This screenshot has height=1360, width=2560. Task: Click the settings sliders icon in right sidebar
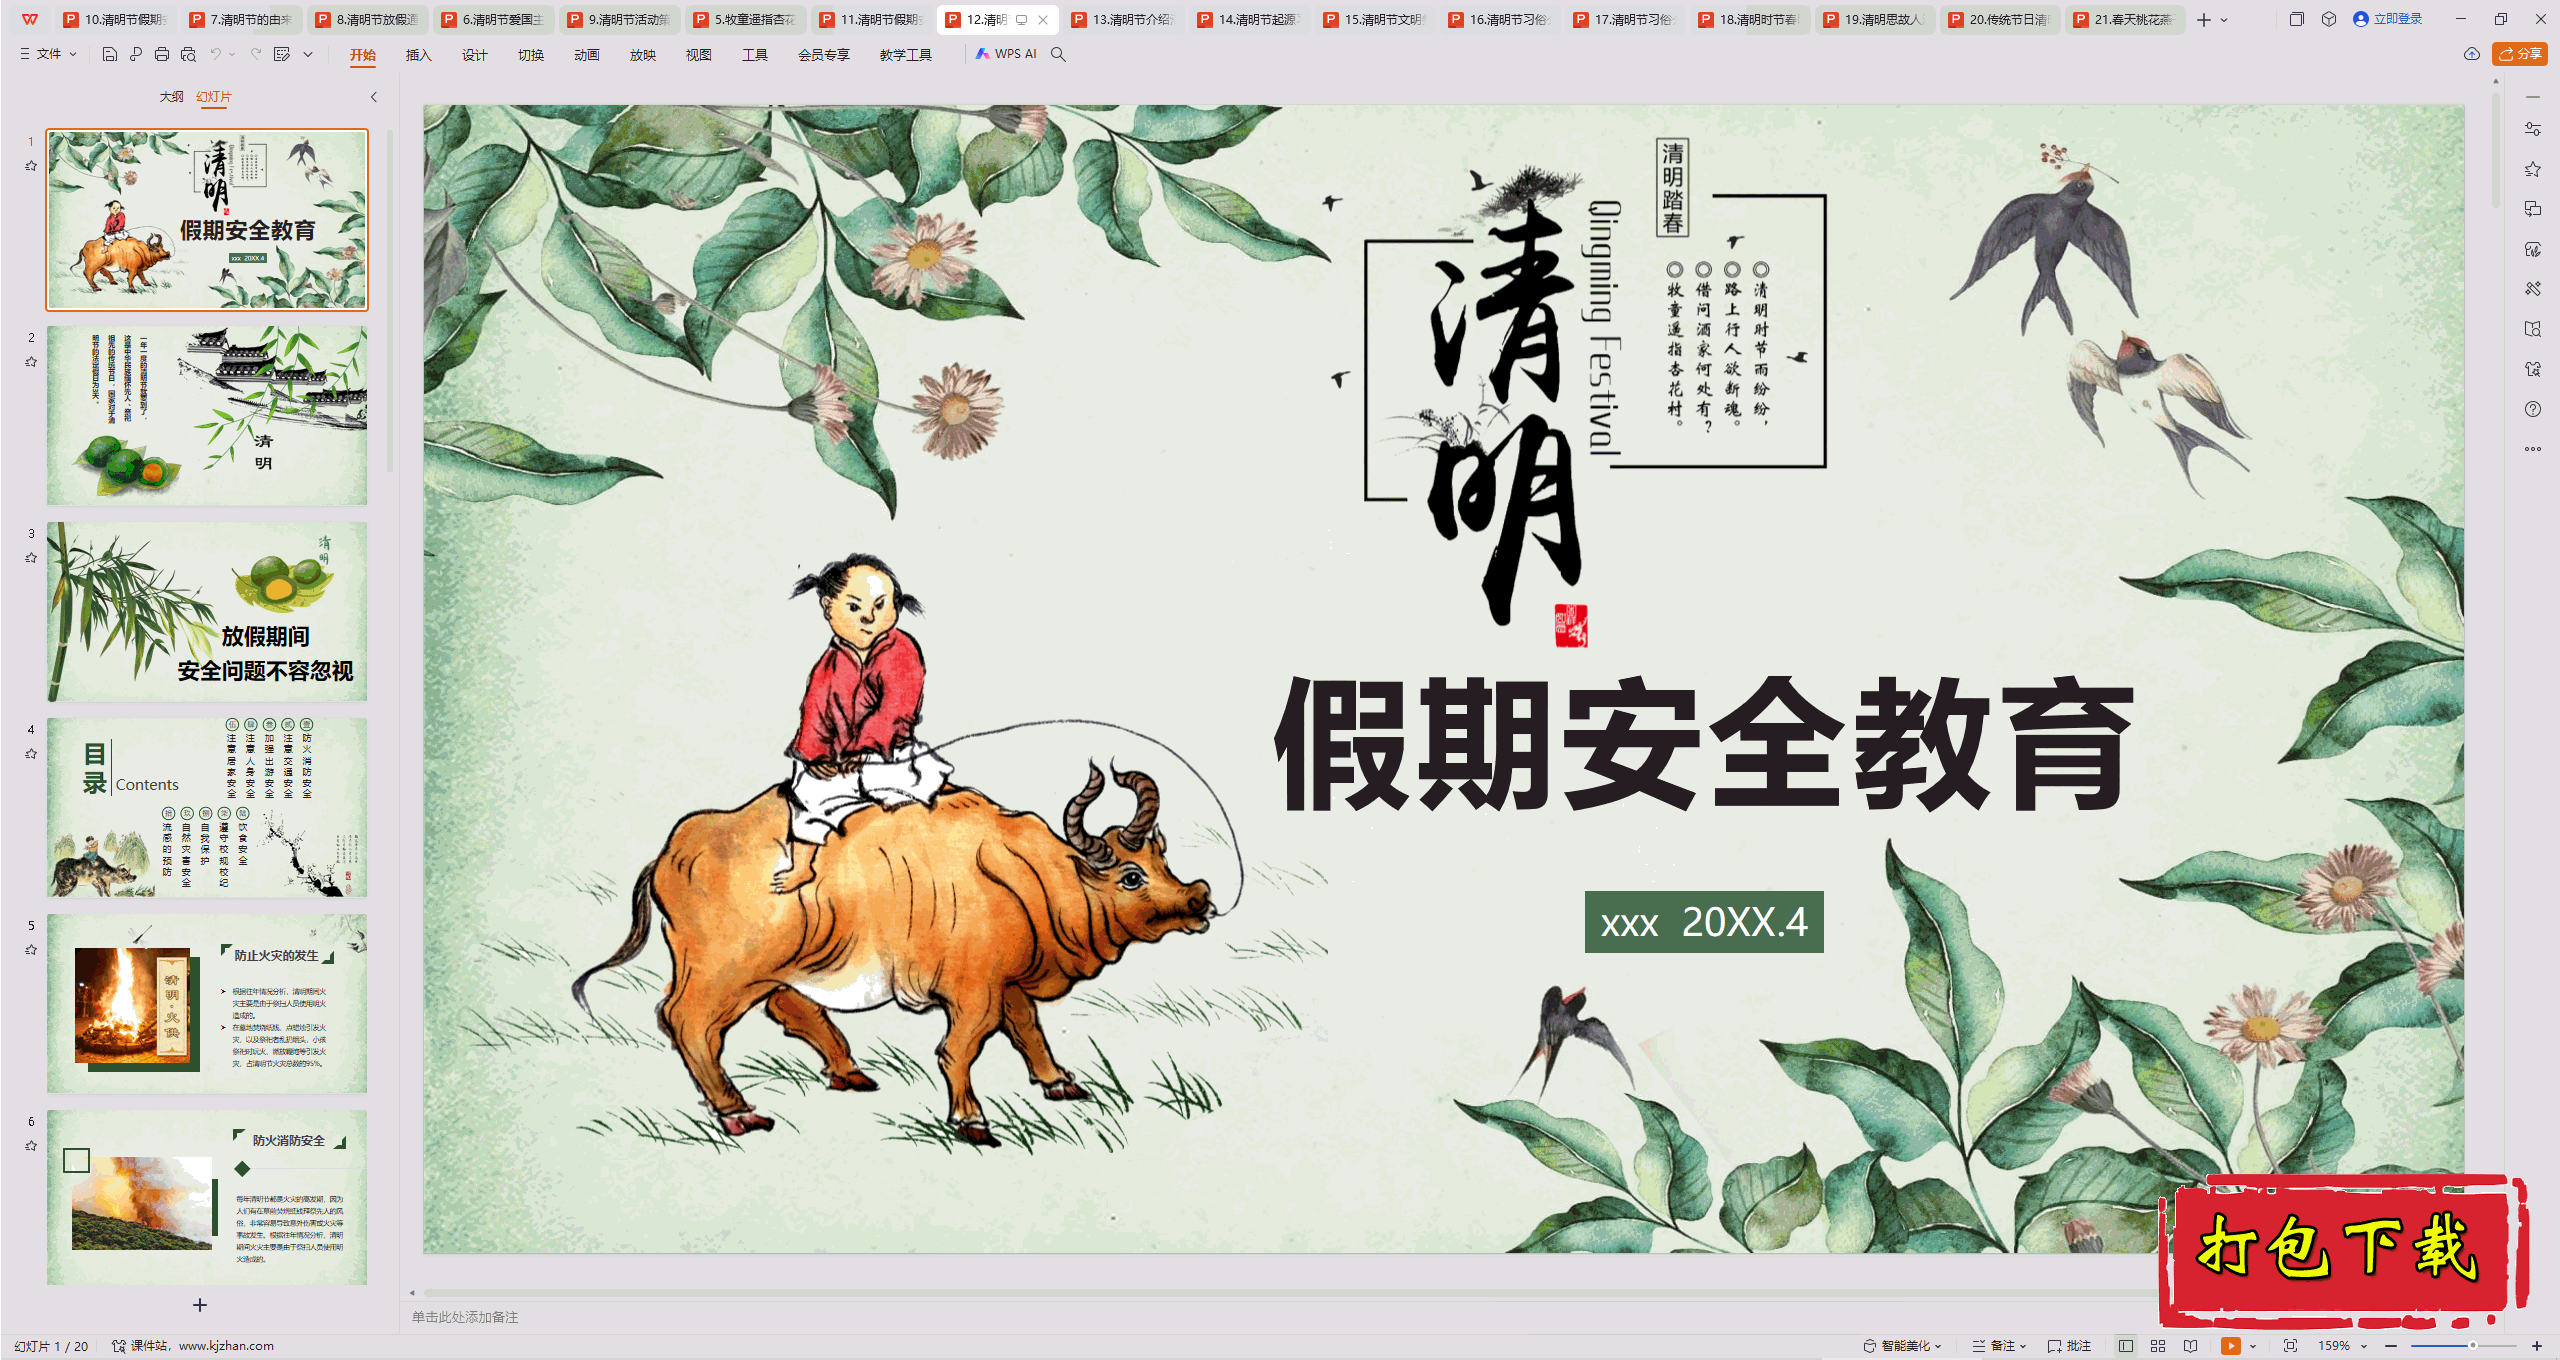click(x=2533, y=129)
